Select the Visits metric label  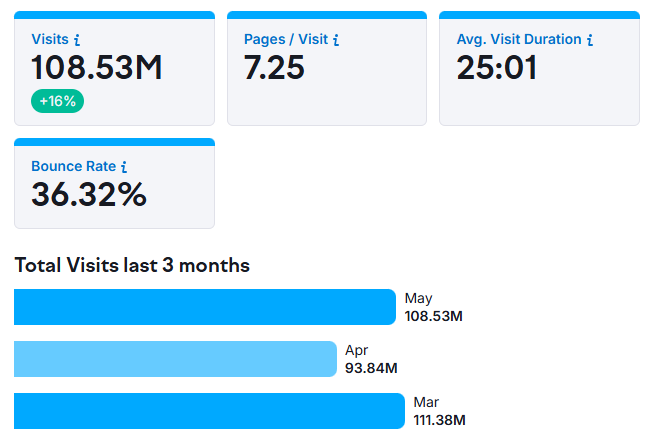[x=50, y=40]
